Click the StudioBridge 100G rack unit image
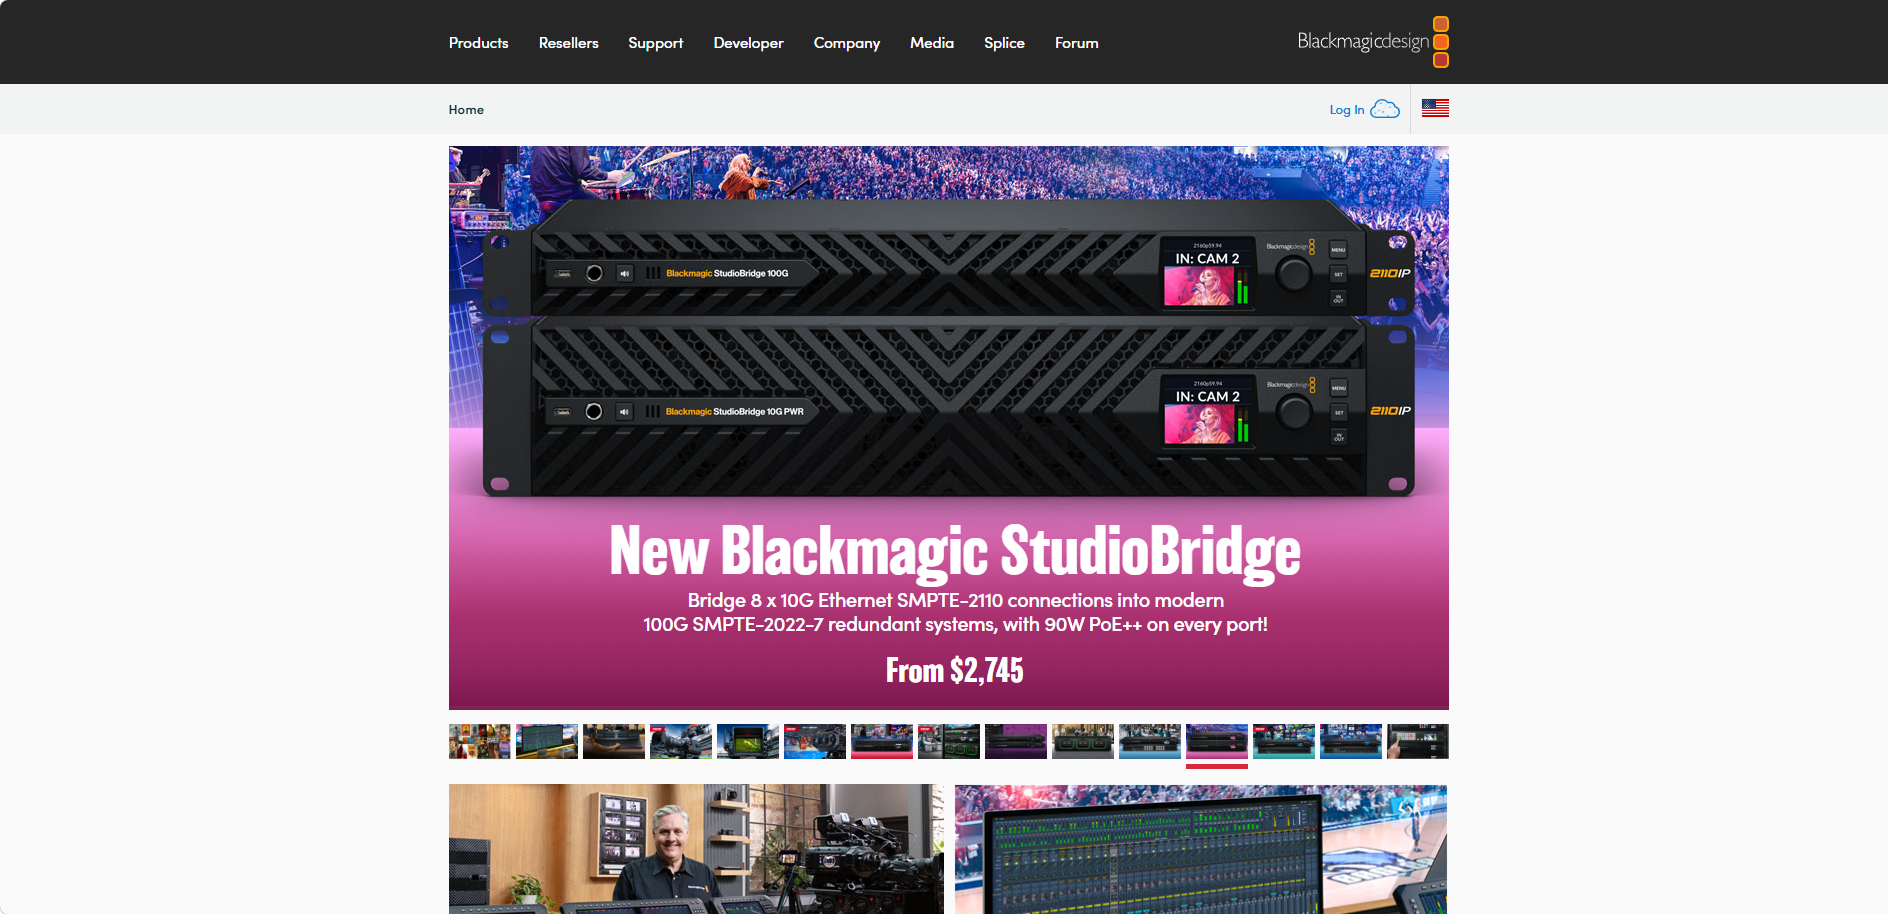The image size is (1888, 914). tap(948, 258)
